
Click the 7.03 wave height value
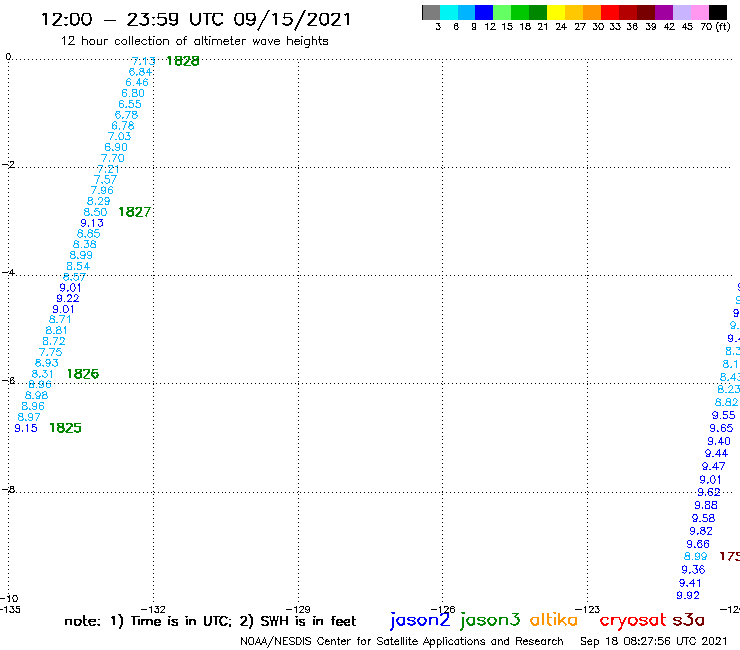tap(119, 136)
